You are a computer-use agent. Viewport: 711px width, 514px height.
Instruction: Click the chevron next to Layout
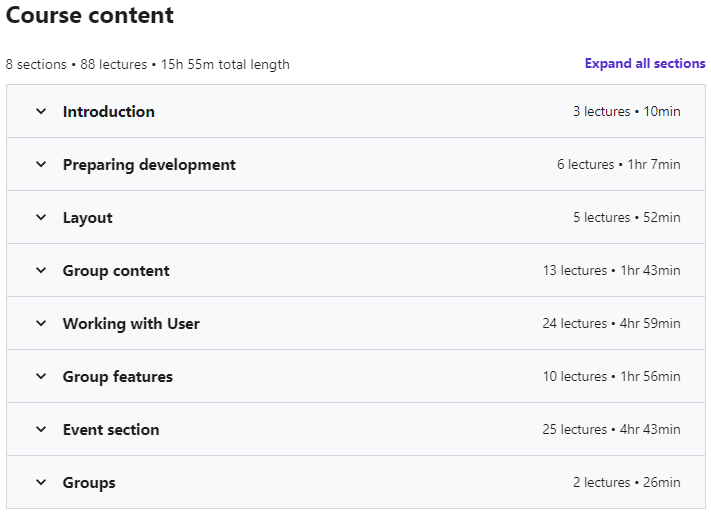click(41, 217)
